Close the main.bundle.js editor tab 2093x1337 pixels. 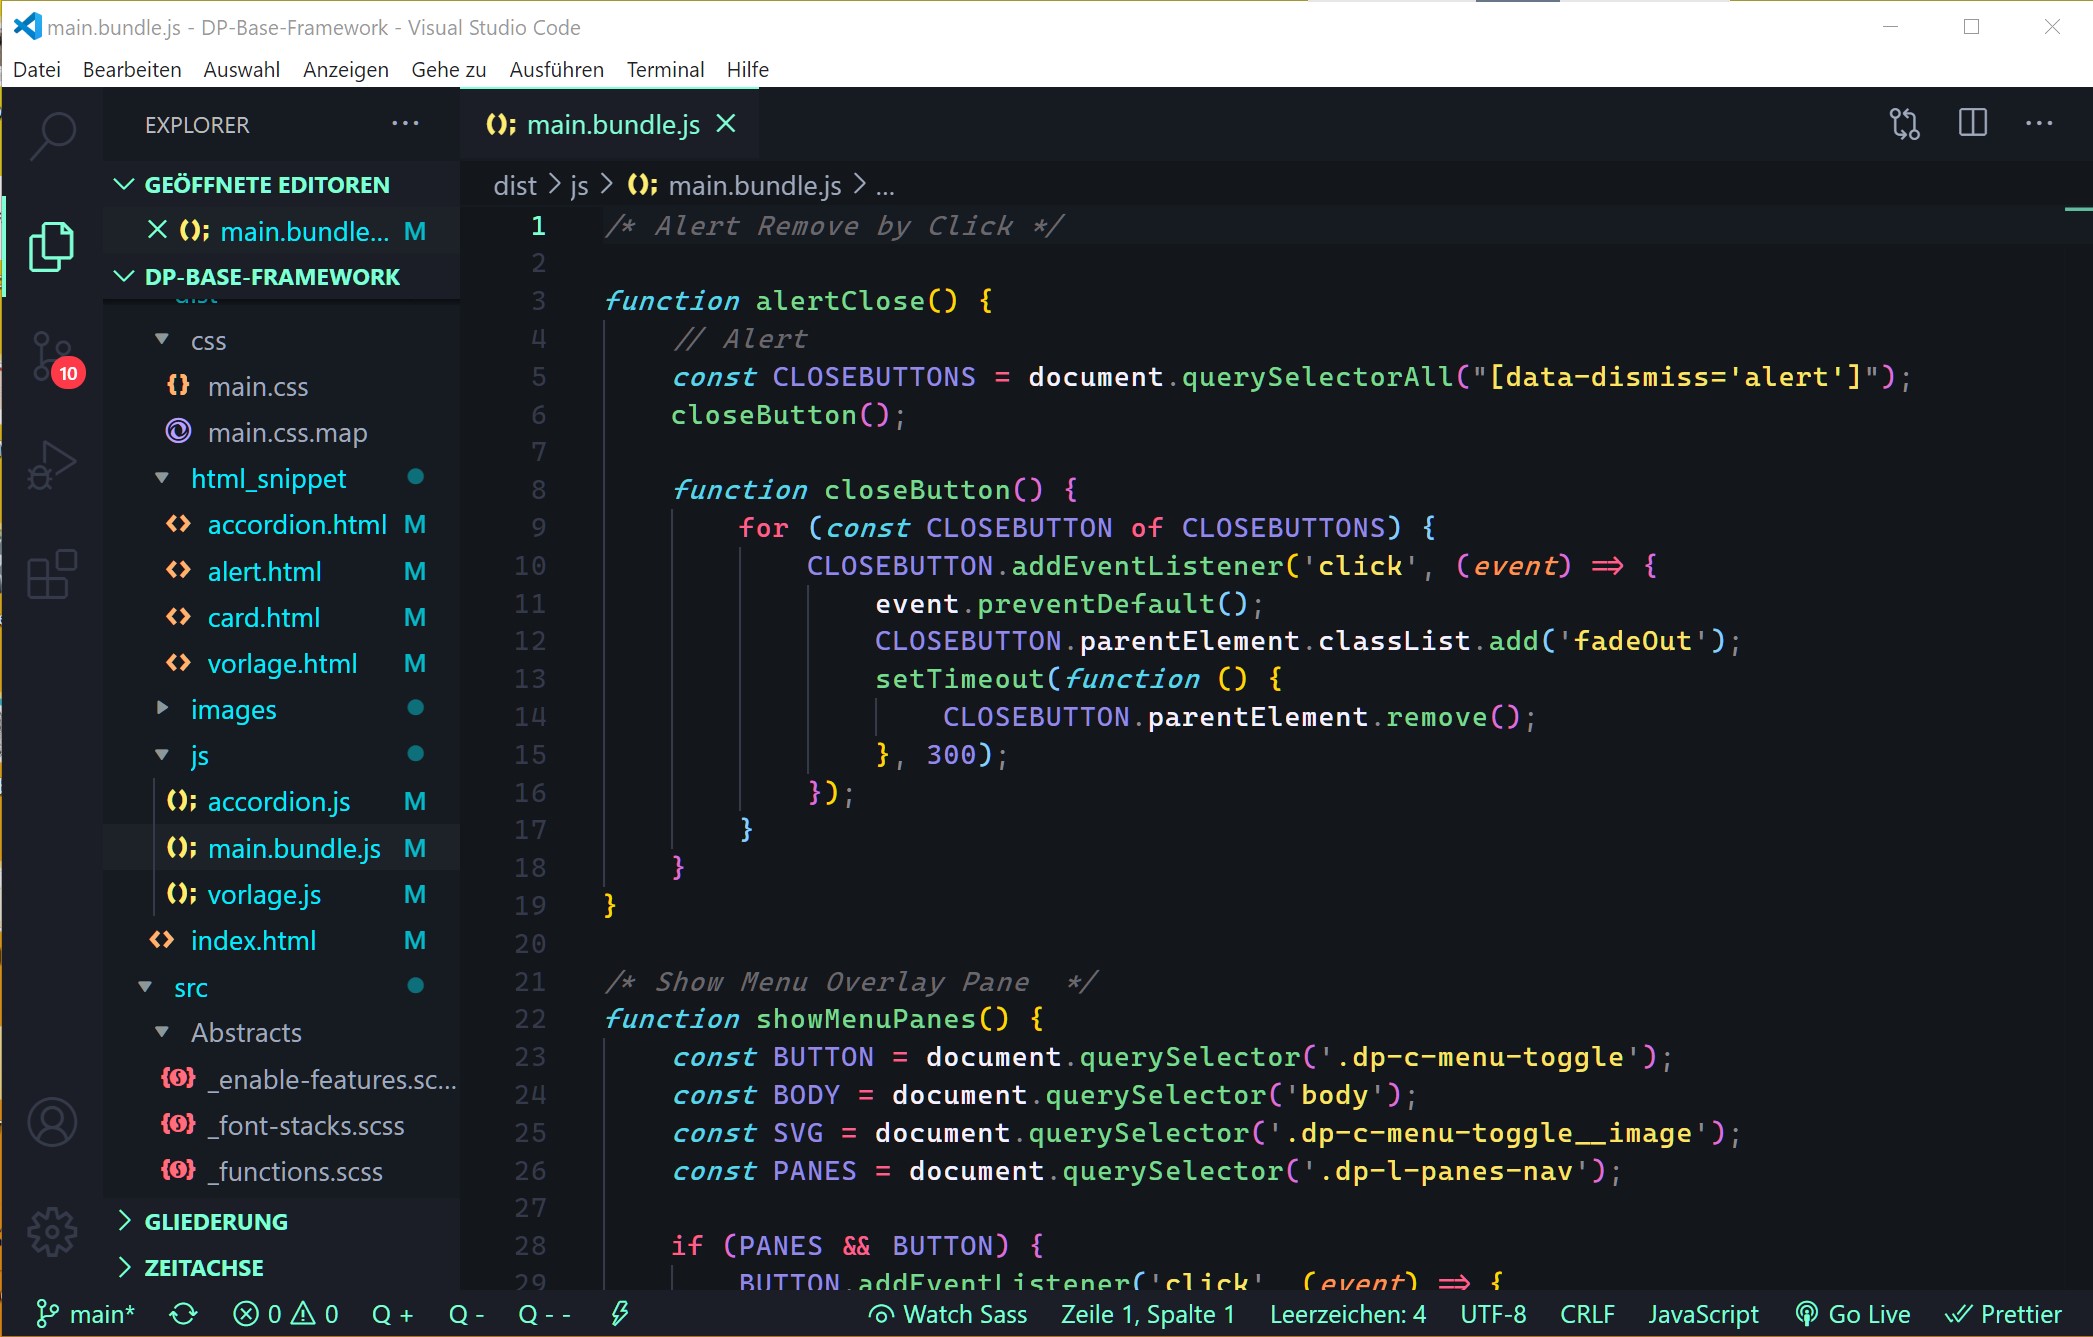coord(726,124)
